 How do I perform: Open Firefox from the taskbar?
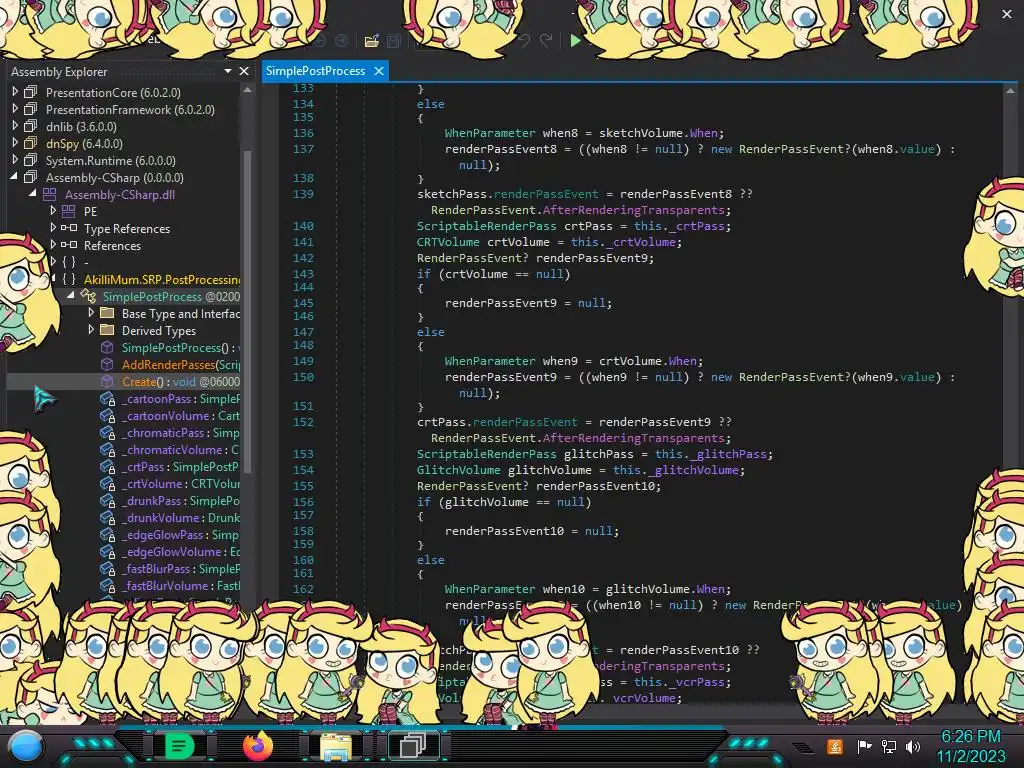[258, 745]
